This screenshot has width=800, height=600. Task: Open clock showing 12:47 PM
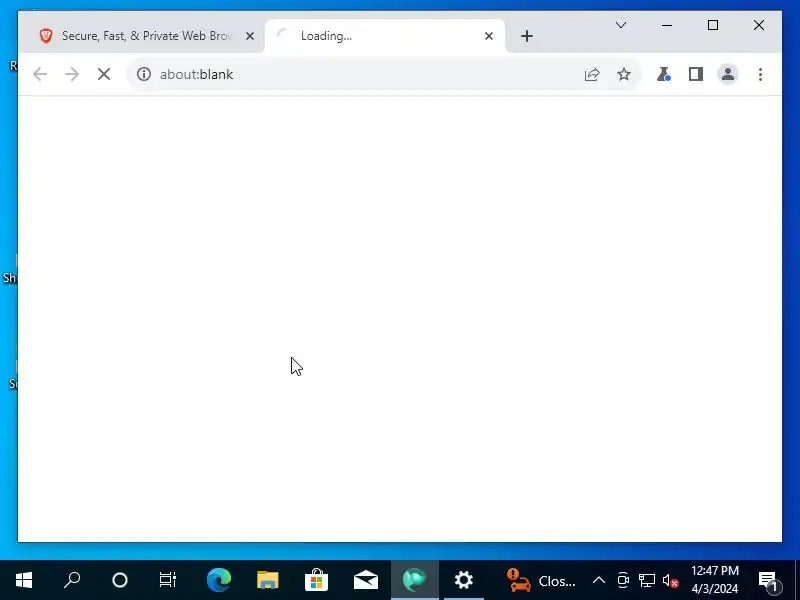click(715, 580)
